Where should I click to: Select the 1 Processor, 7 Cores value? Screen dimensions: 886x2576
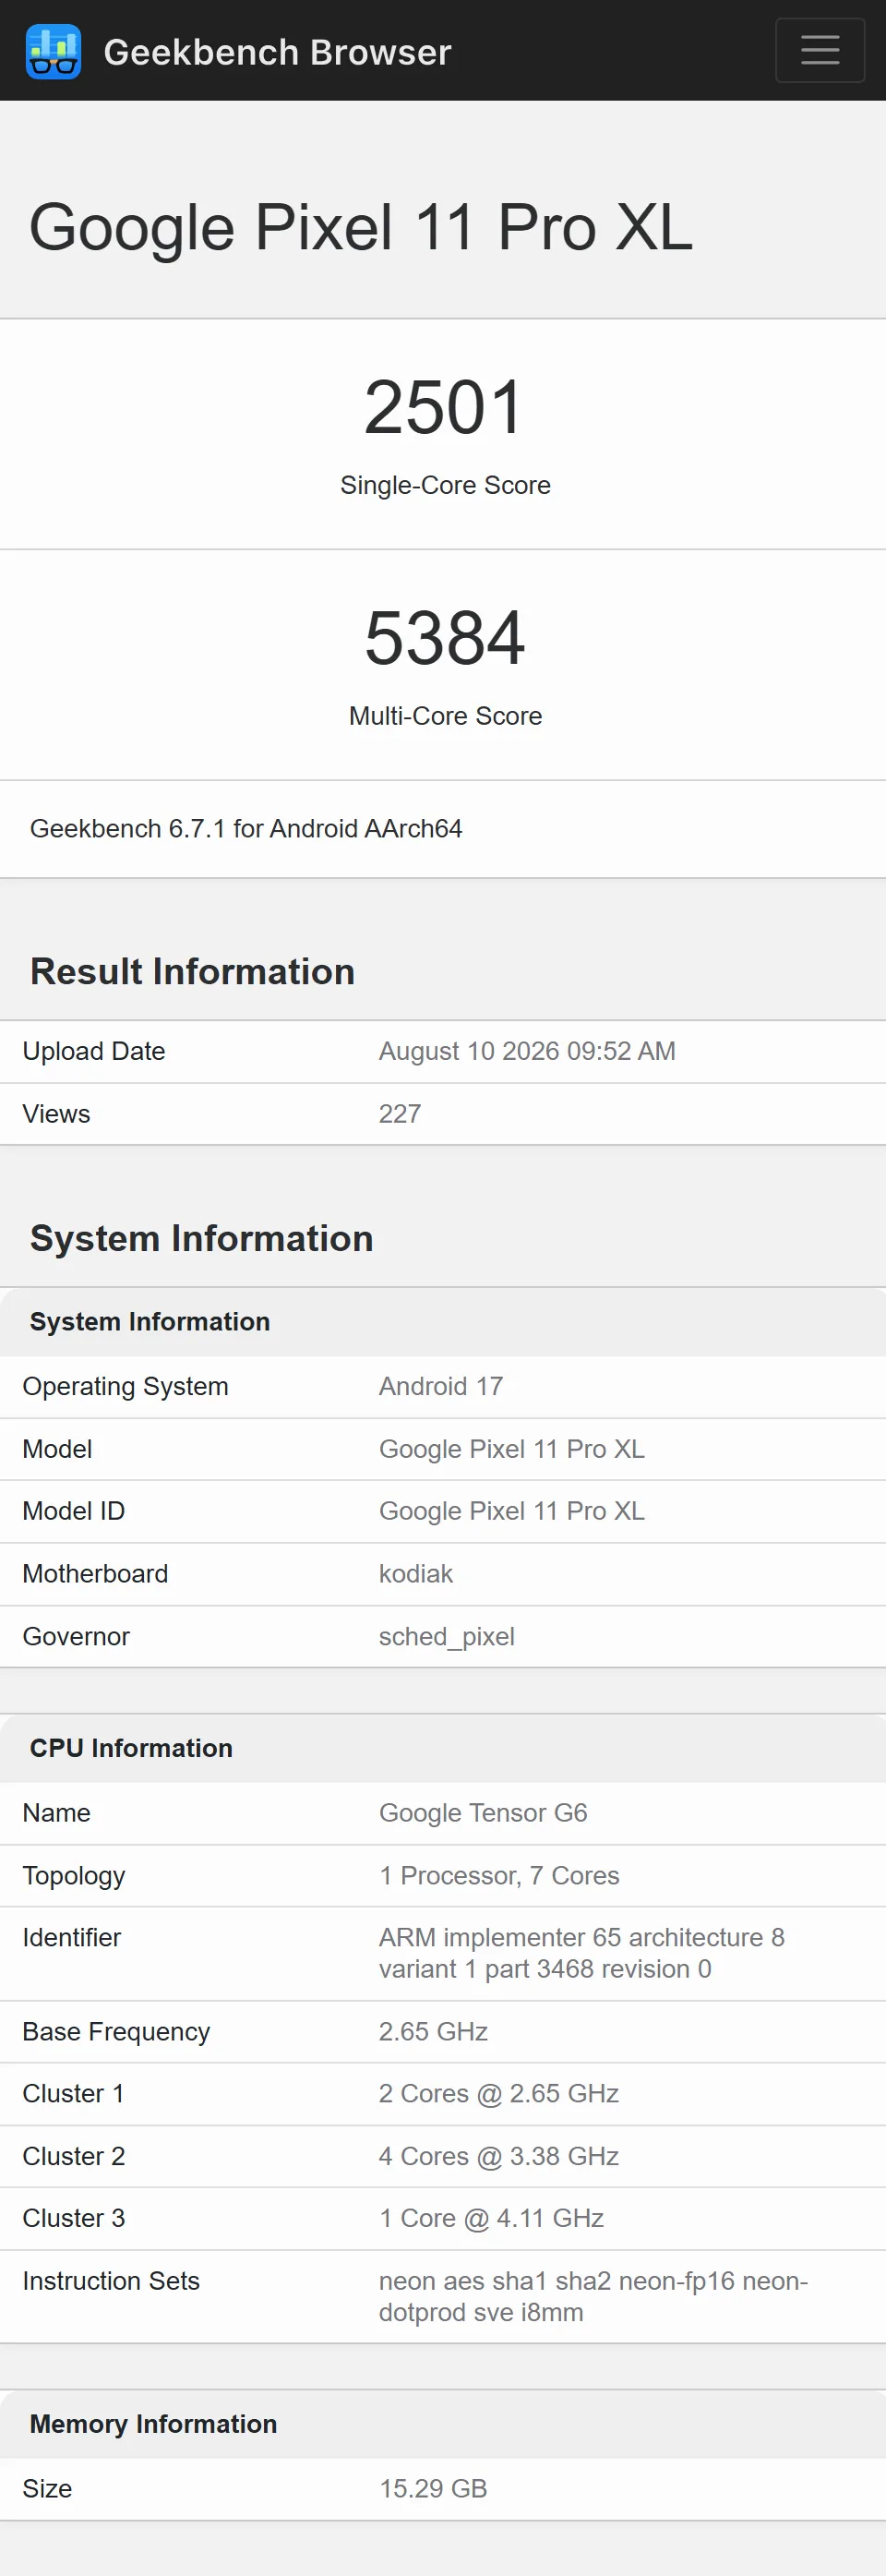(499, 1876)
